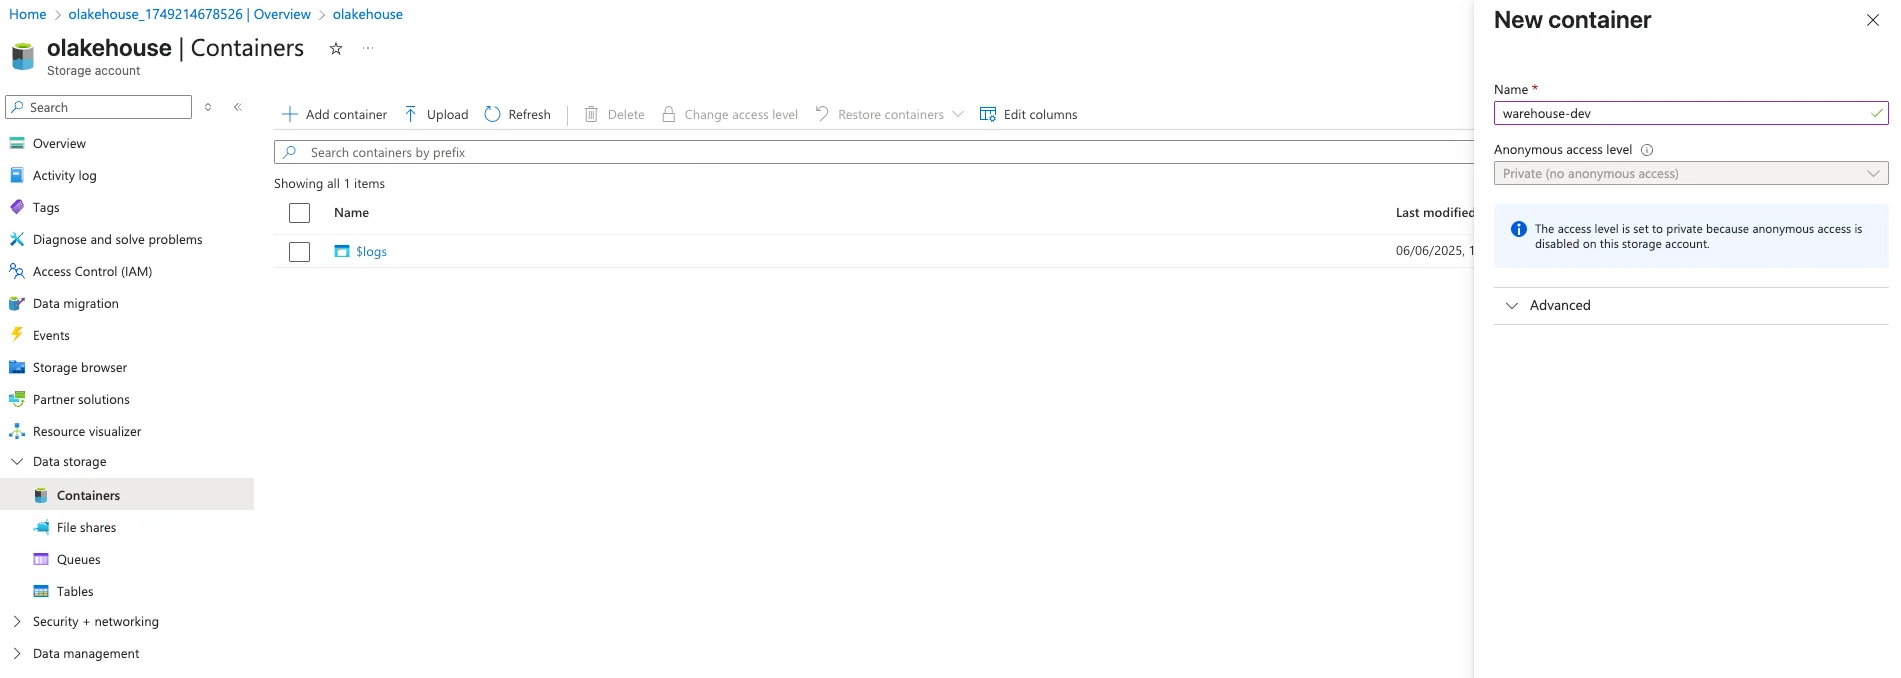Open Access Control (IAM) menu item

92,272
